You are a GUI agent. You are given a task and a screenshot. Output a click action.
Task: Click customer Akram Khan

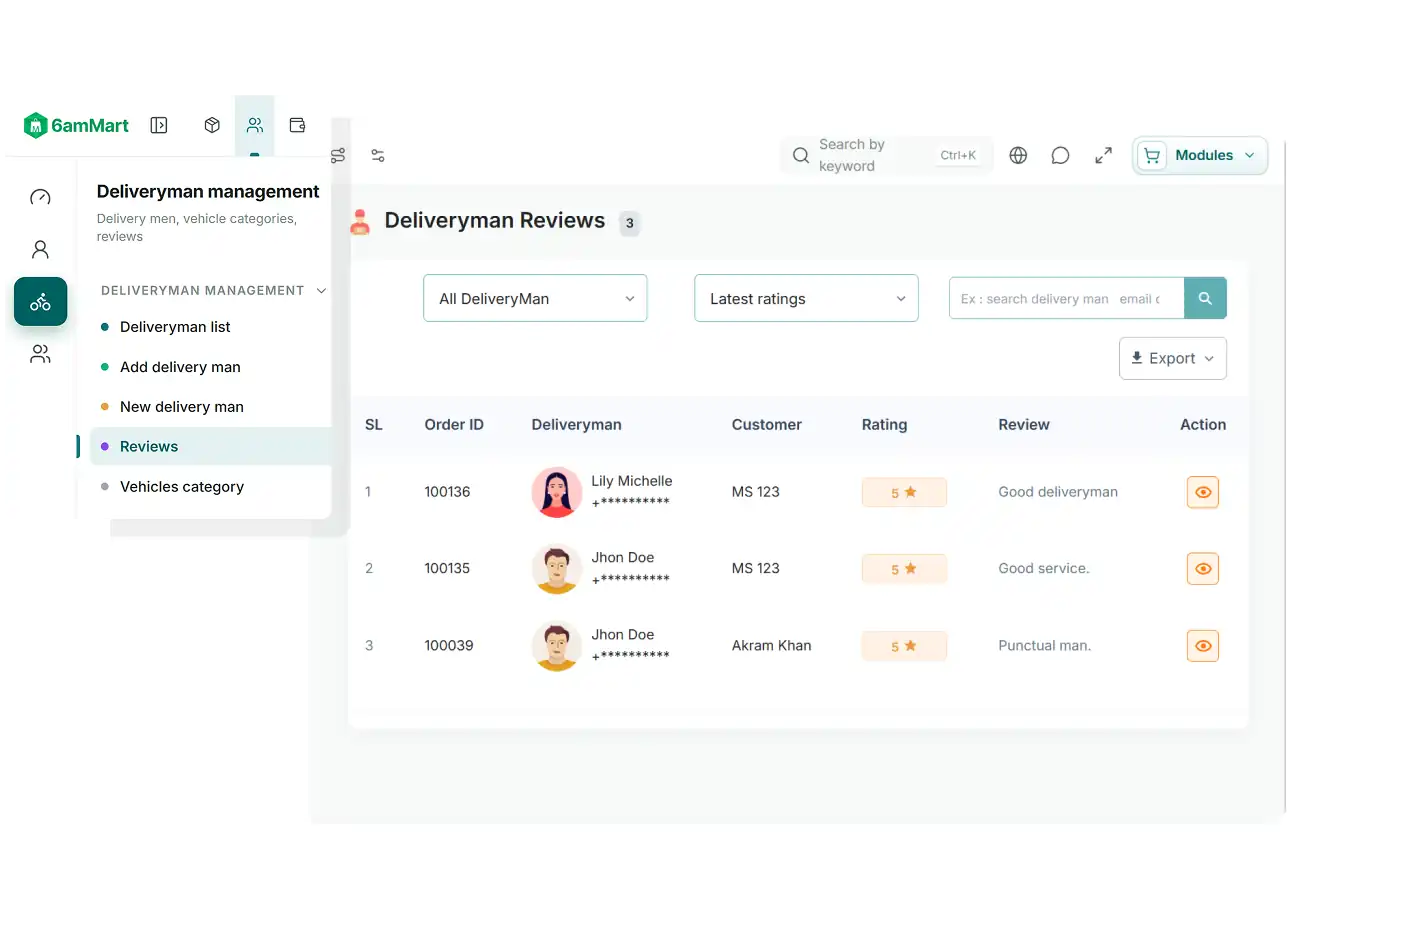click(771, 646)
